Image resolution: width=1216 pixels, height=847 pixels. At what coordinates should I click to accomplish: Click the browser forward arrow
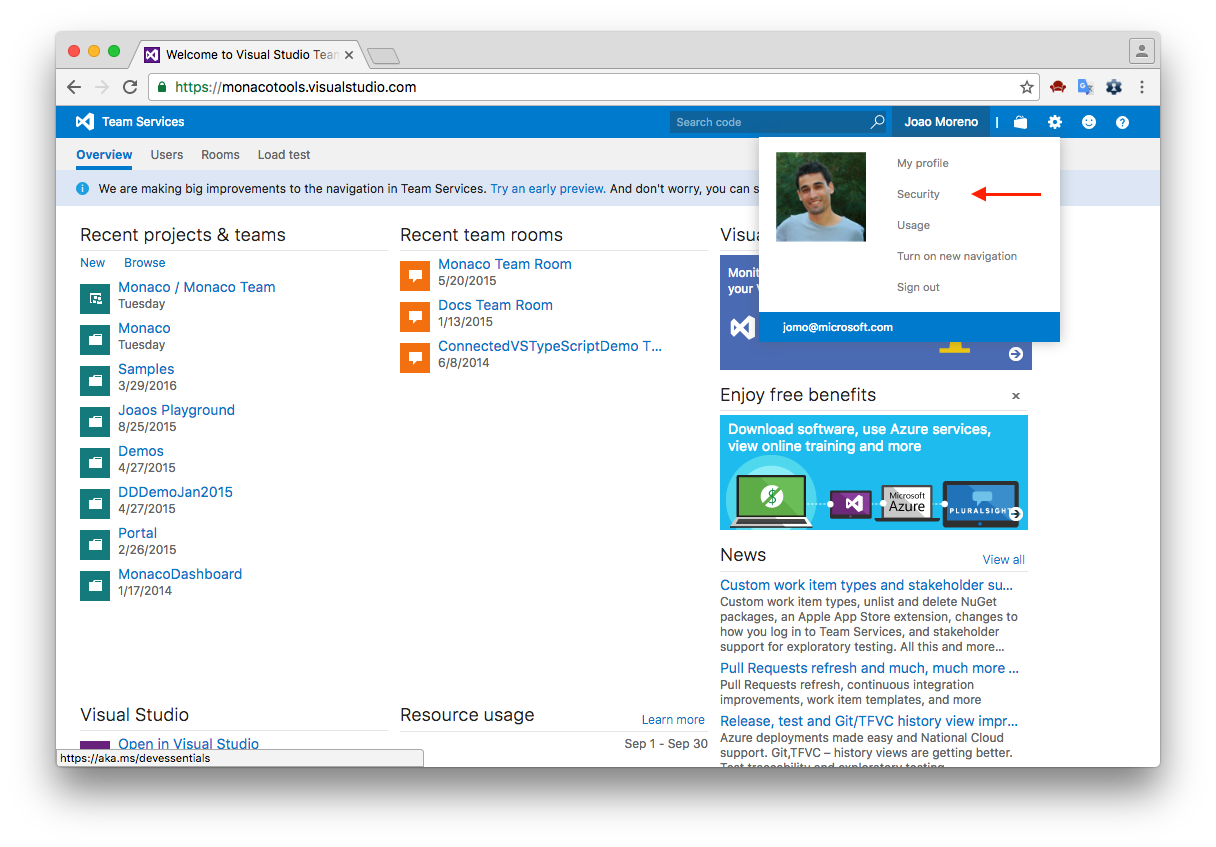pos(102,87)
